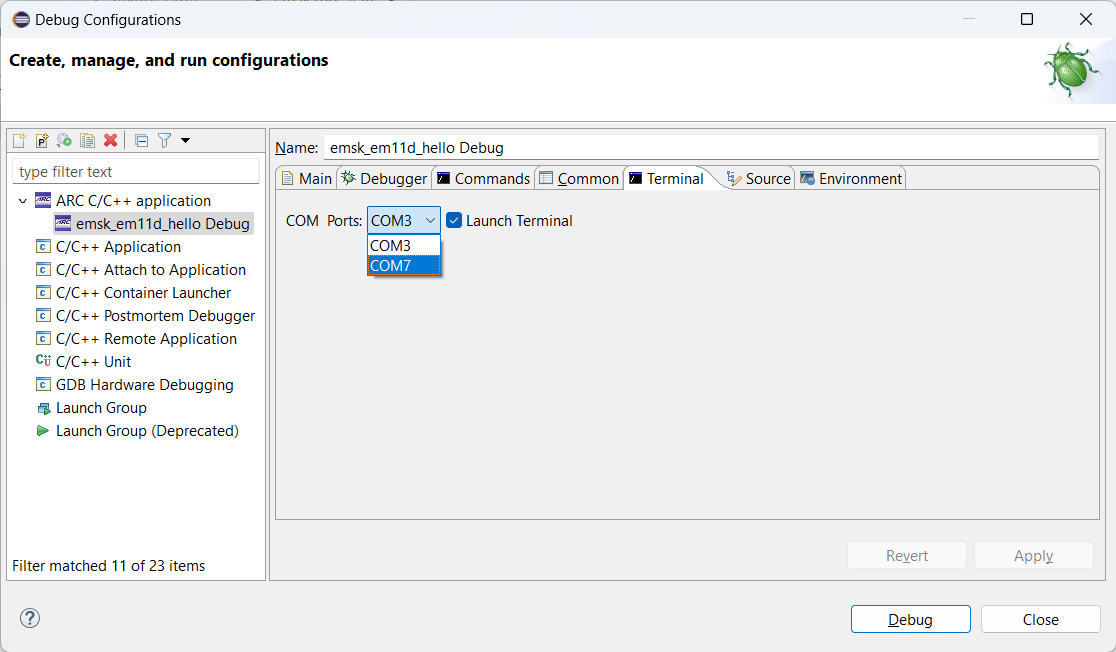1116x652 pixels.
Task: Click the New launch configuration icon
Action: [19, 141]
